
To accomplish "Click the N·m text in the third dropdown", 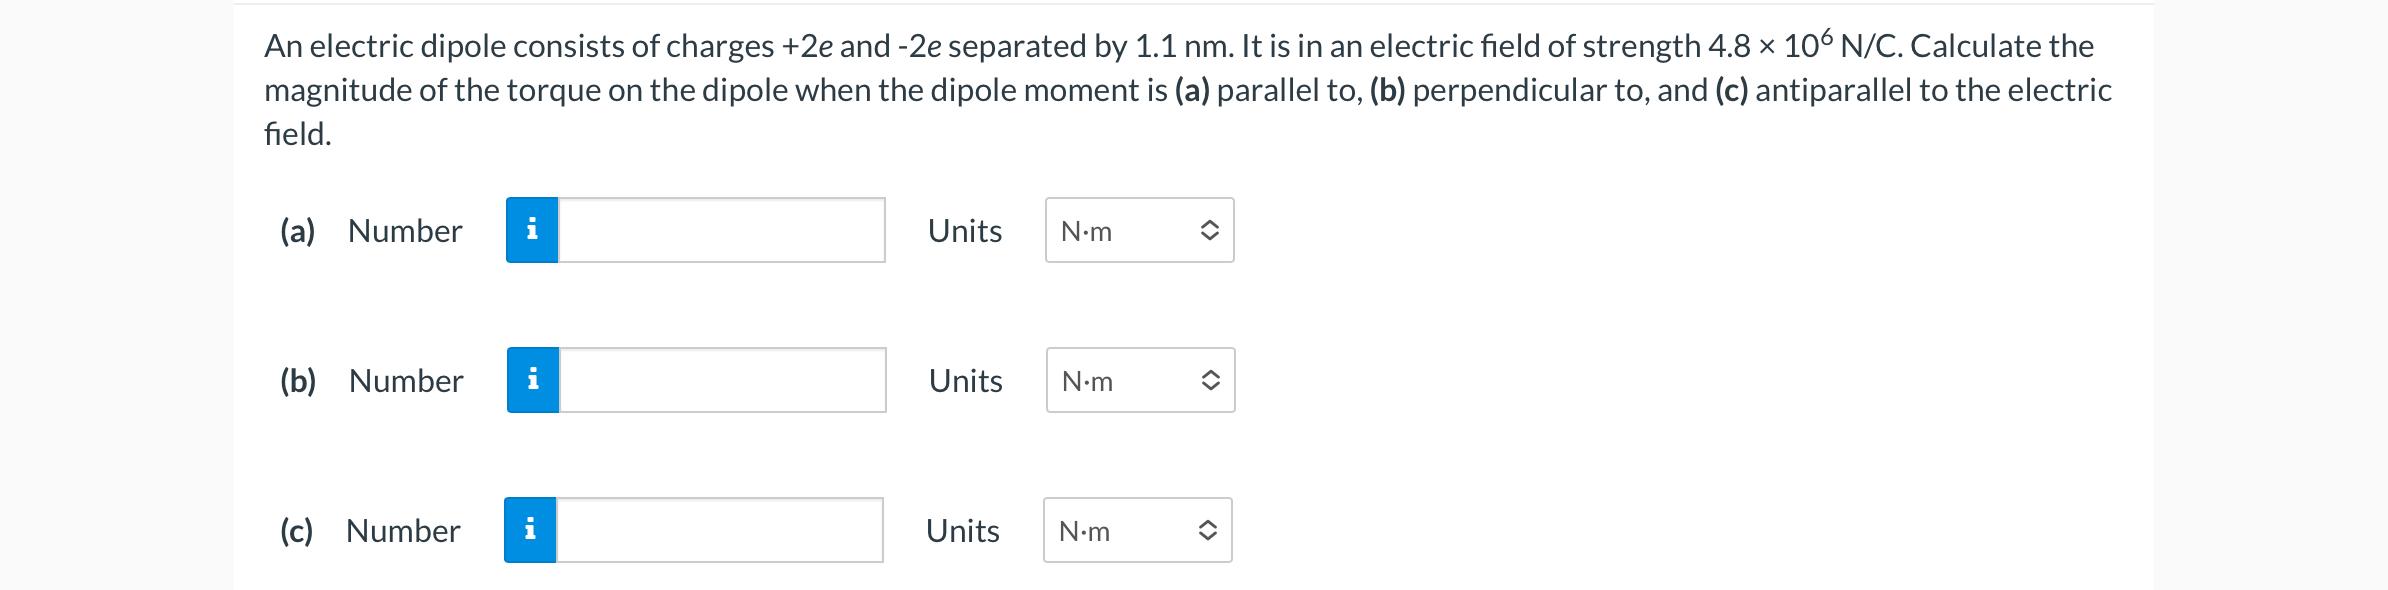I will [1085, 531].
